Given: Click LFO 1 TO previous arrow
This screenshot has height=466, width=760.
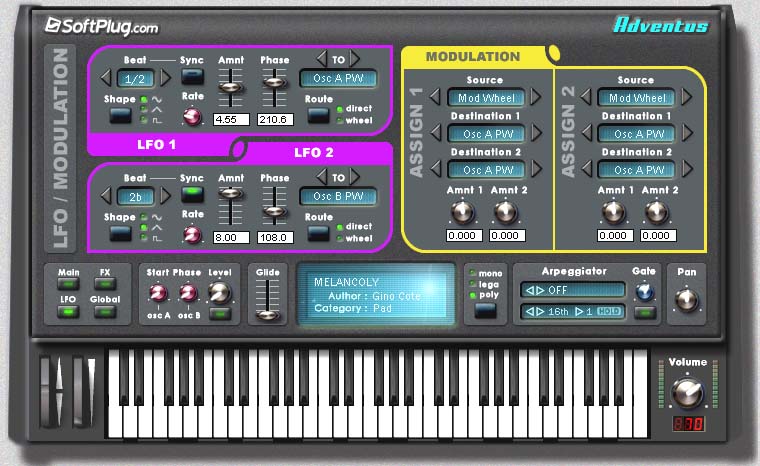Looking at the screenshot, I should pyautogui.click(x=321, y=59).
